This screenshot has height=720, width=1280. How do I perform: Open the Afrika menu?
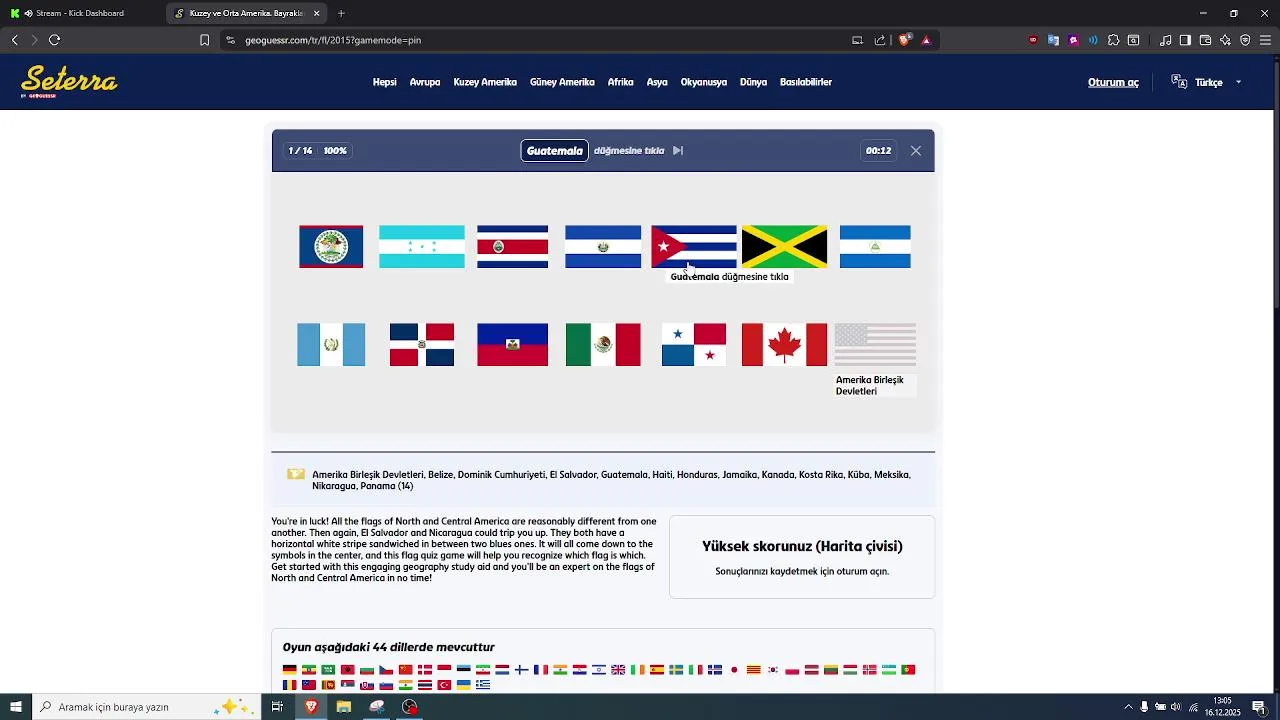tap(621, 82)
